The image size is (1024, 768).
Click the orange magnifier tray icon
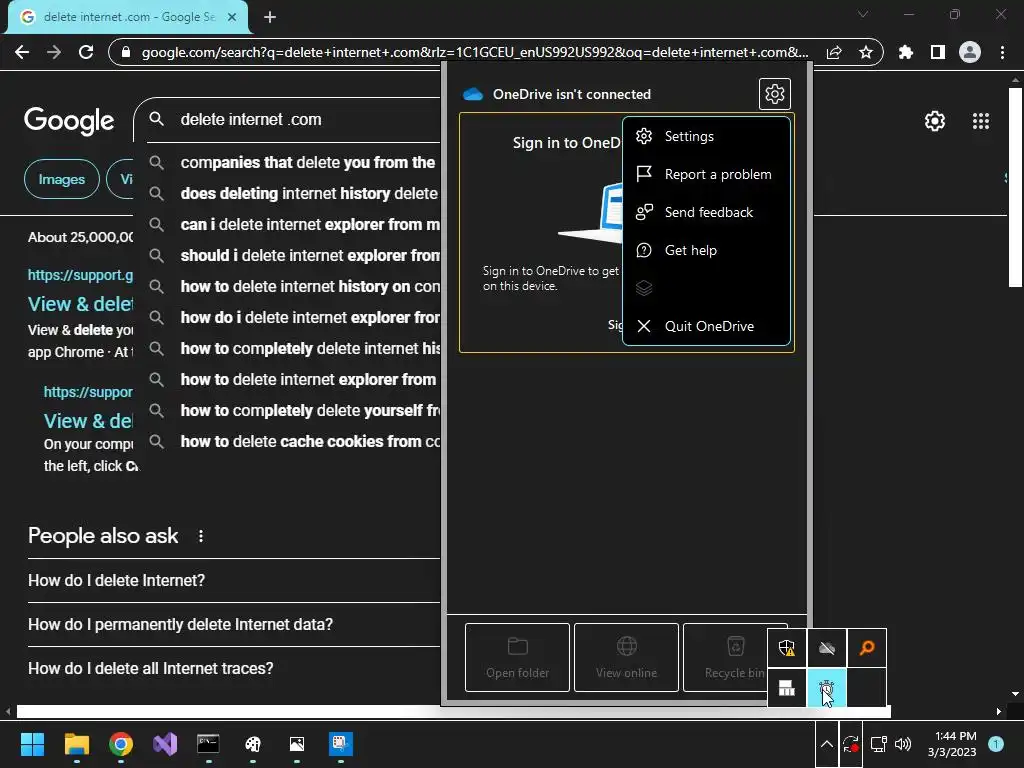click(x=867, y=648)
